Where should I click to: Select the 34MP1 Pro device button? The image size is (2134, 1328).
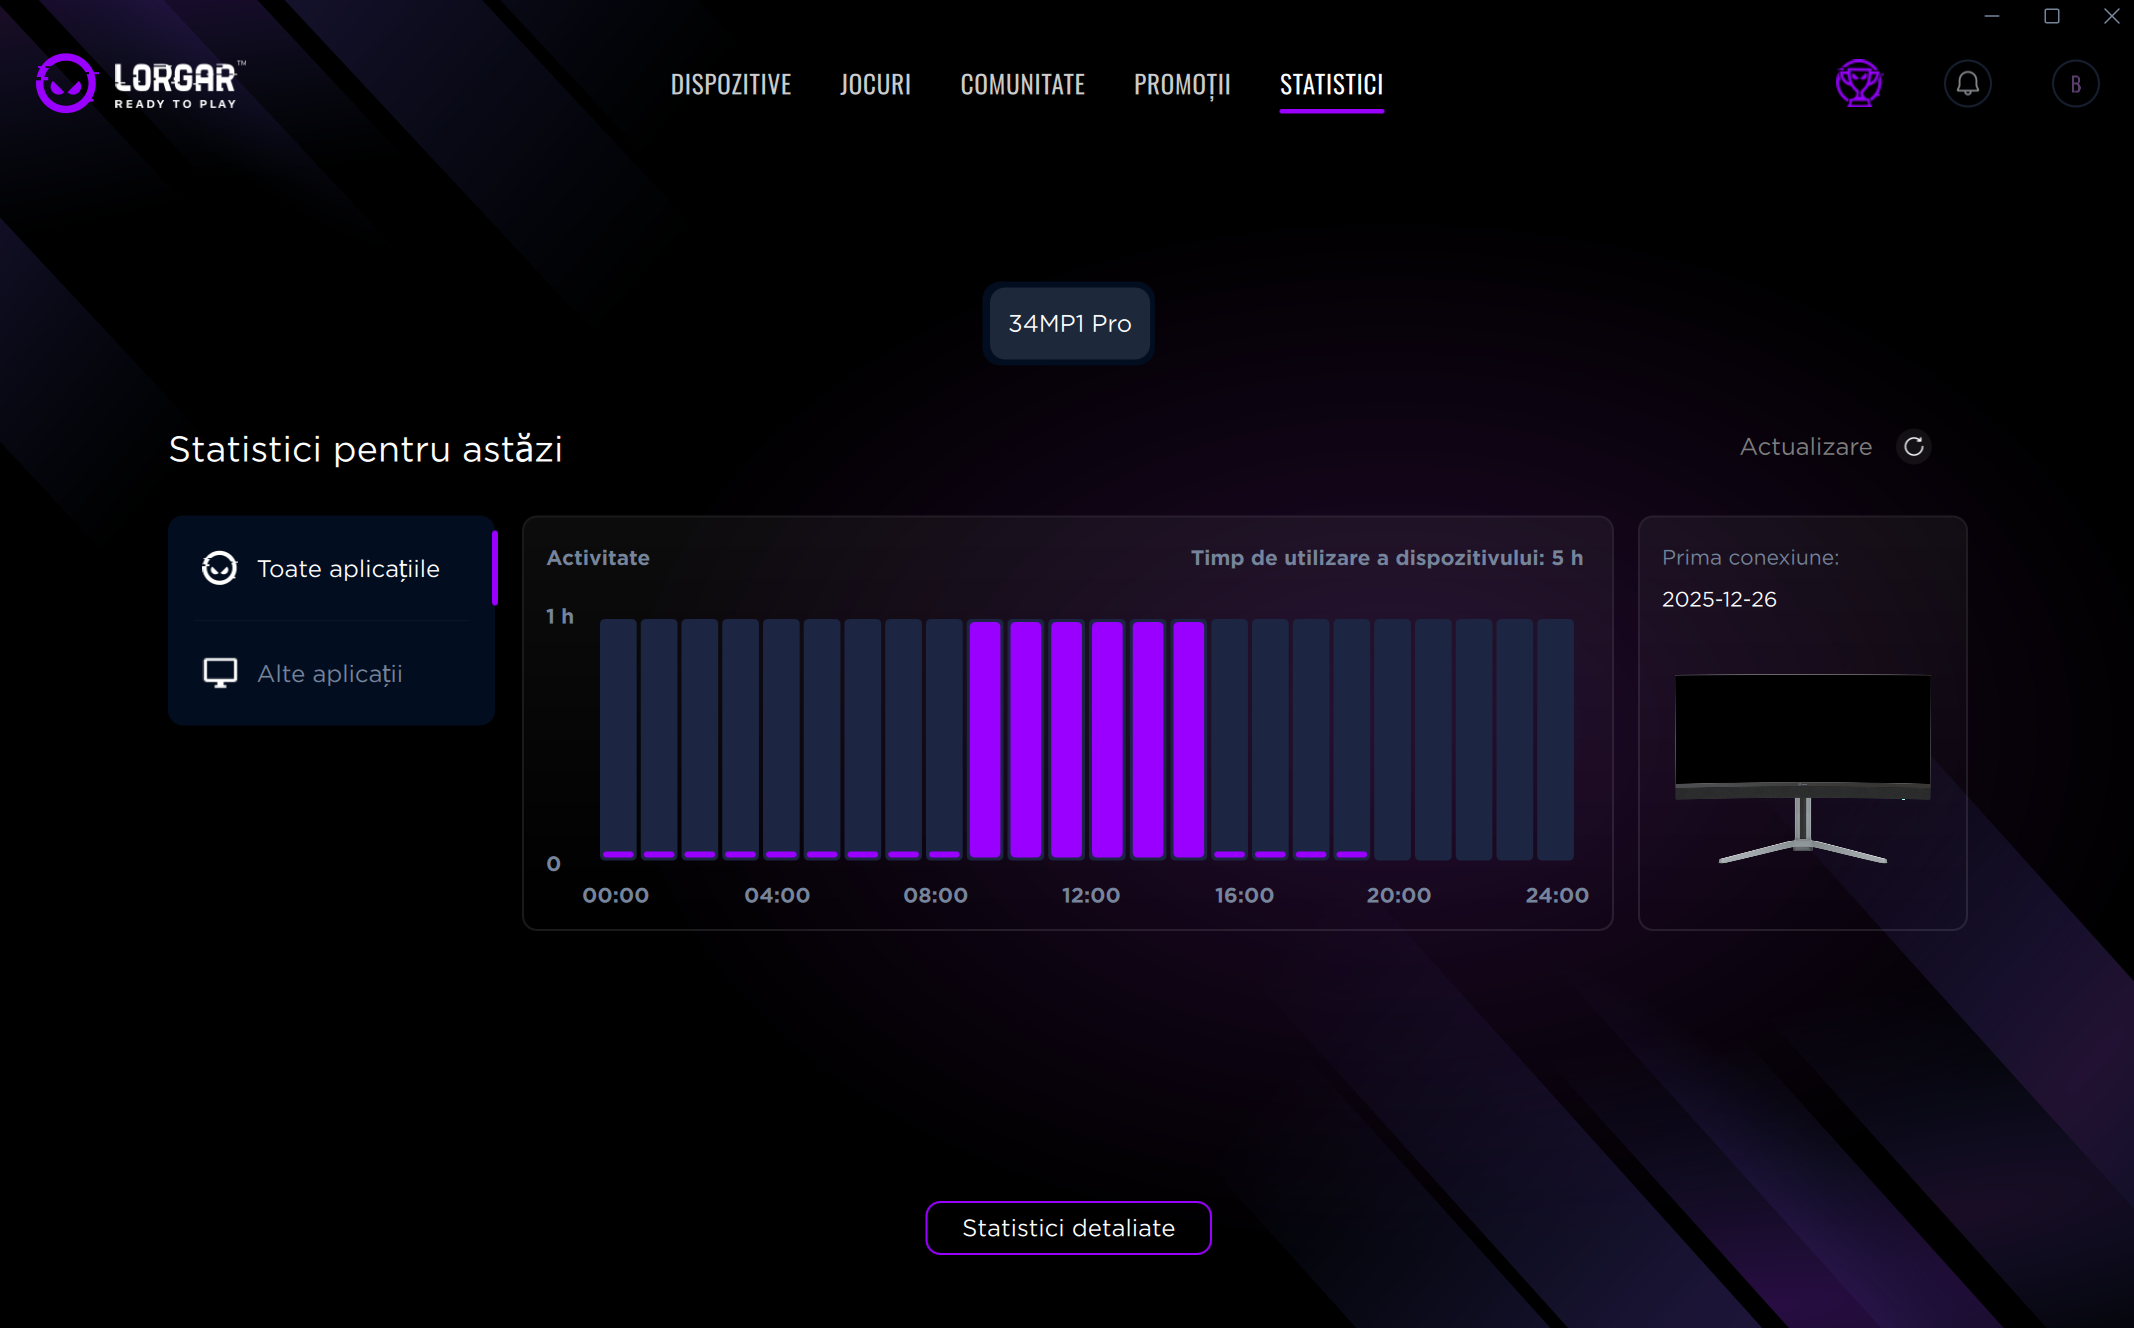pyautogui.click(x=1069, y=323)
